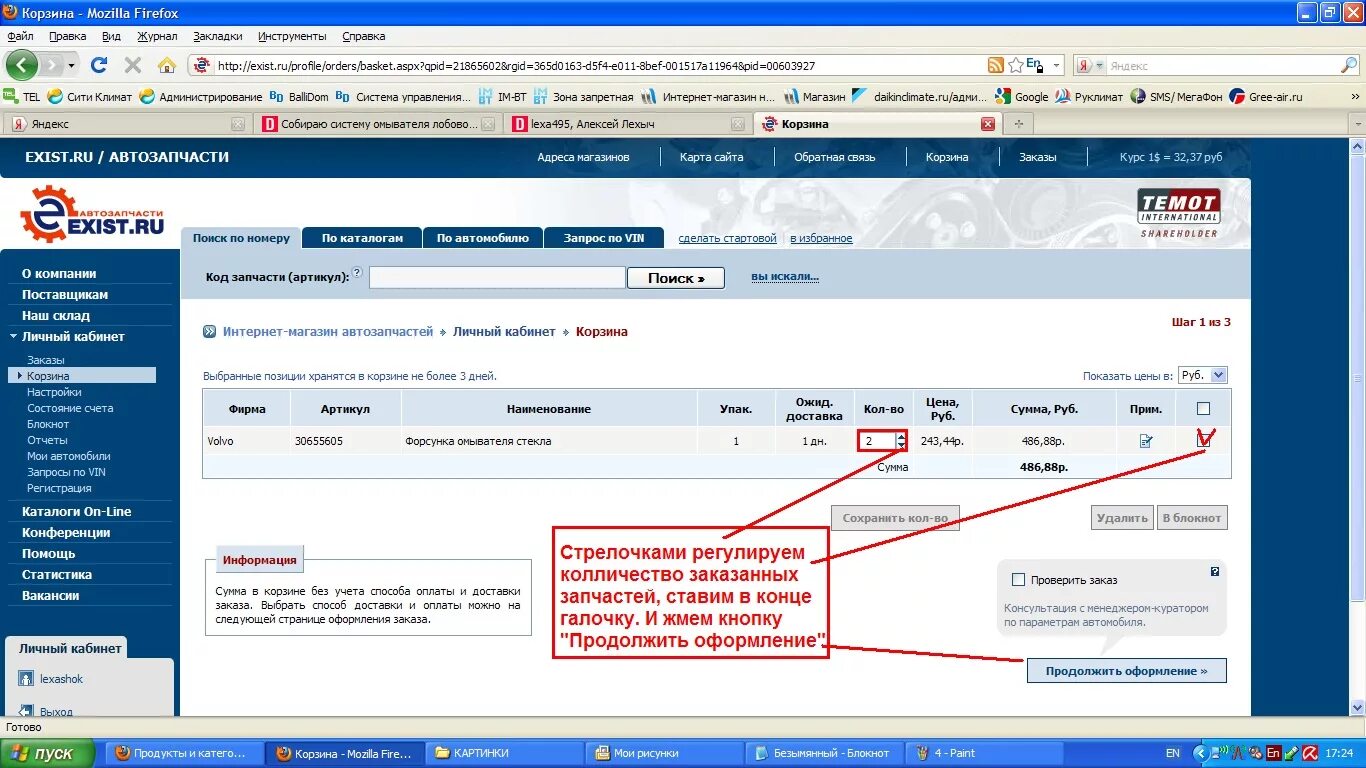Open the сделать стартовой link
The height and width of the screenshot is (768, 1366).
coord(727,238)
